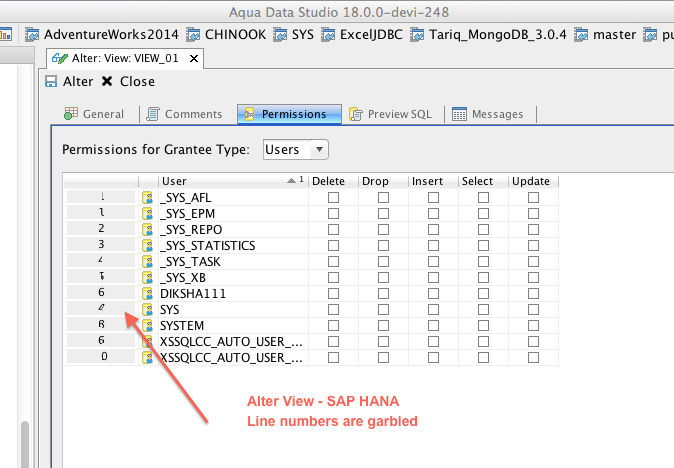This screenshot has height=468, width=674.
Task: Check Insert permission for SYSTEM user
Action: 433,325
